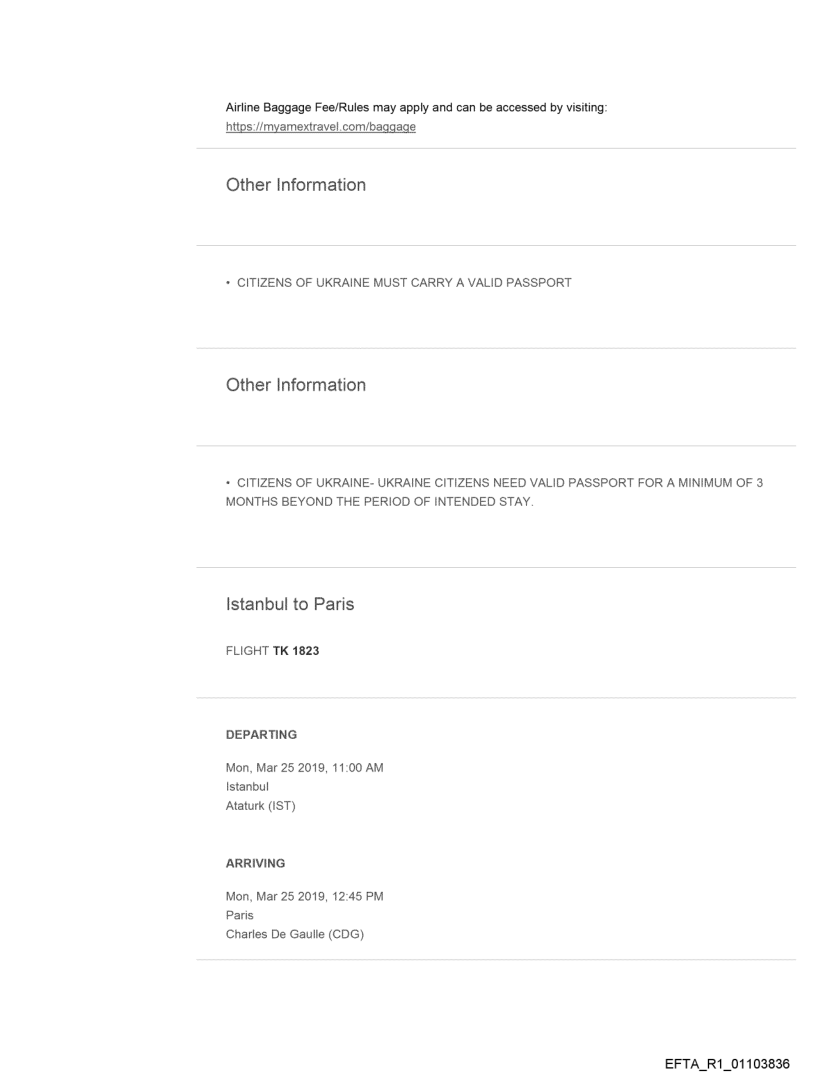The width and height of the screenshot is (816, 1073).
Task: Click the NEED VALID PASSPORT FOR A MINIMUM line
Action: click(x=495, y=483)
